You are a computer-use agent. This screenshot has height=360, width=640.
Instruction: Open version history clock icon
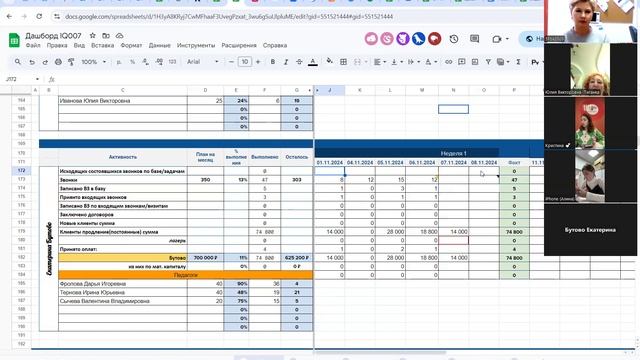454,39
